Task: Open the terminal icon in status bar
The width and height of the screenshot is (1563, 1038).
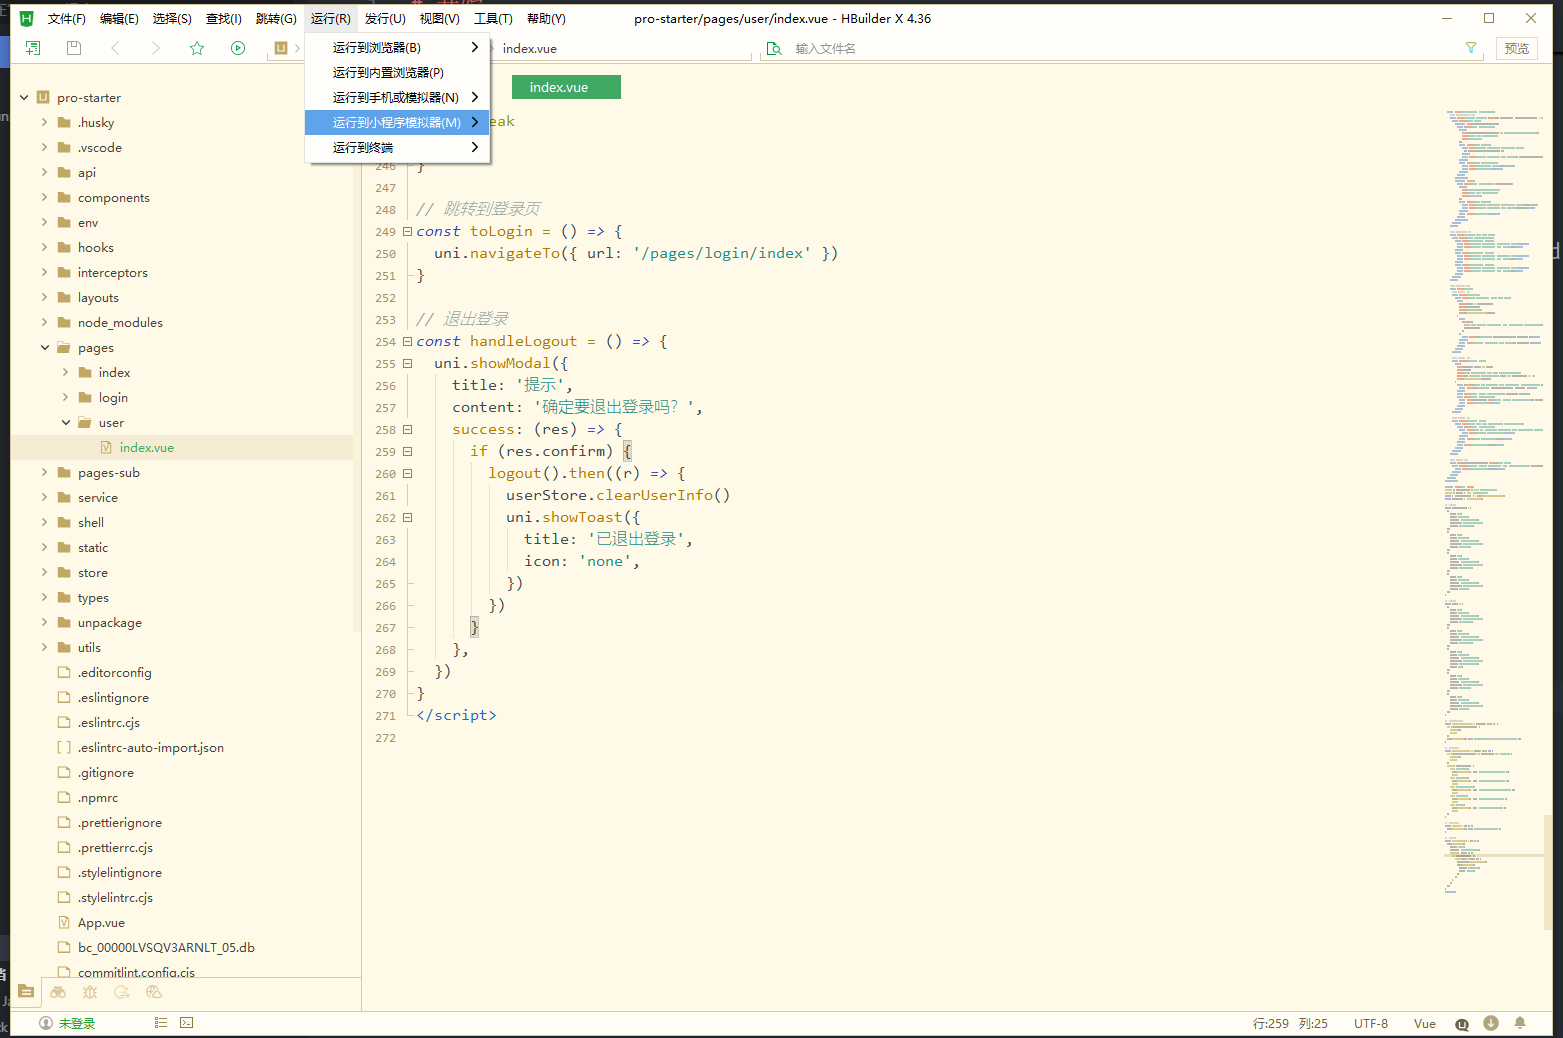Action: tap(186, 1023)
